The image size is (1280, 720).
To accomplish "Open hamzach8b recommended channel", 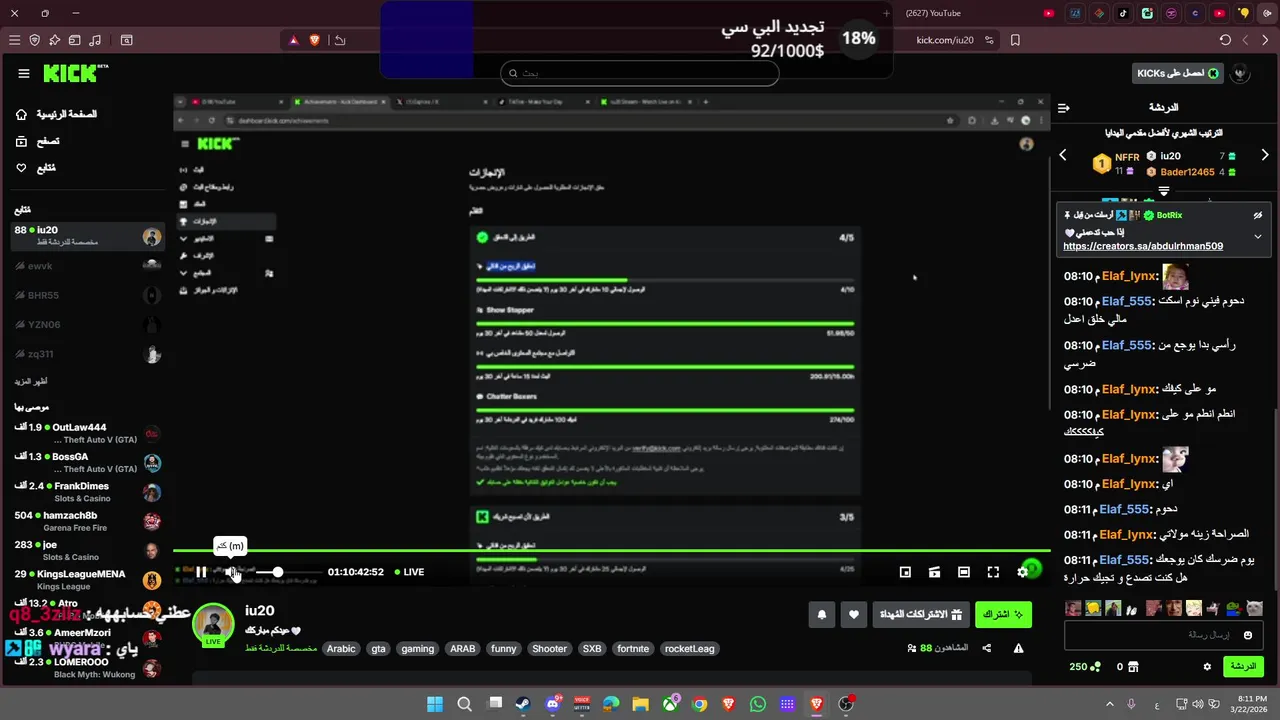I will point(88,521).
